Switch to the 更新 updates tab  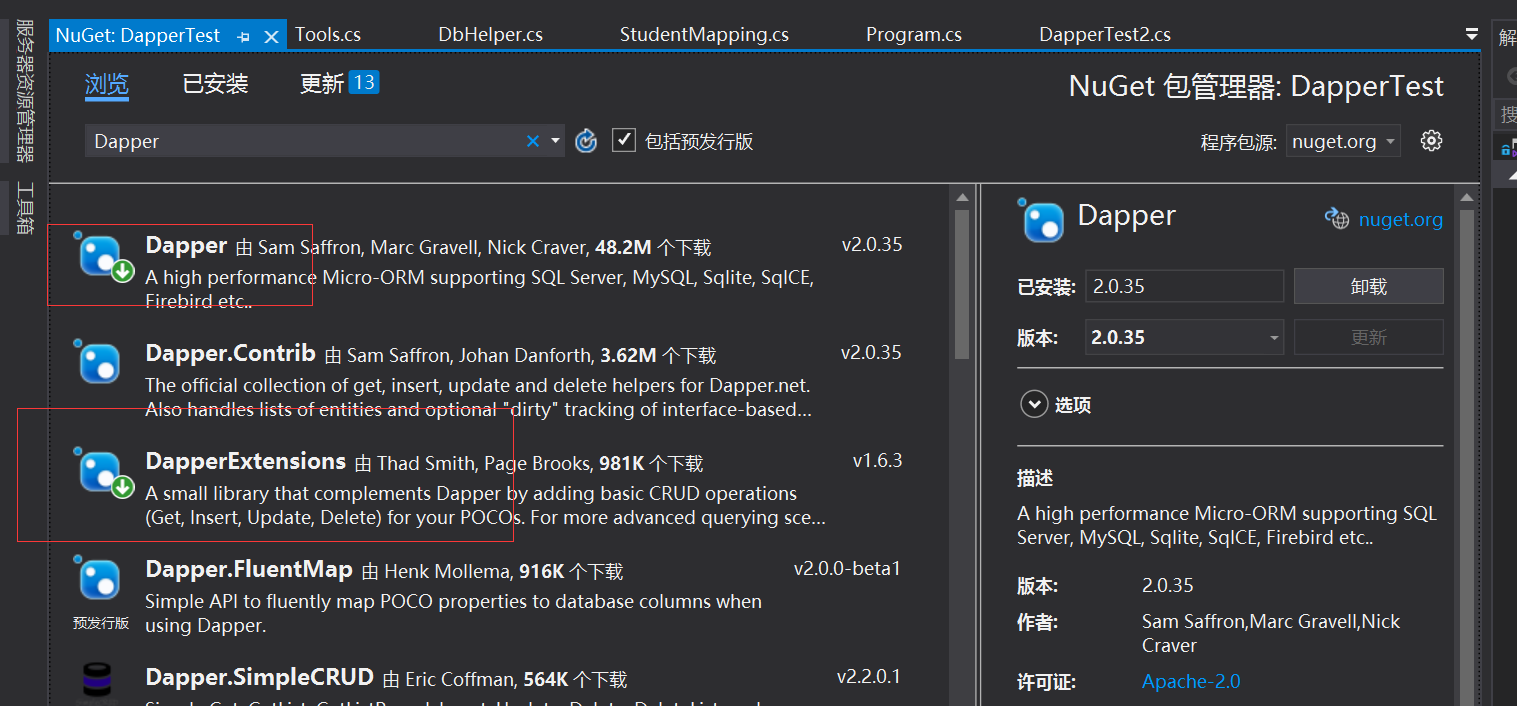point(322,84)
